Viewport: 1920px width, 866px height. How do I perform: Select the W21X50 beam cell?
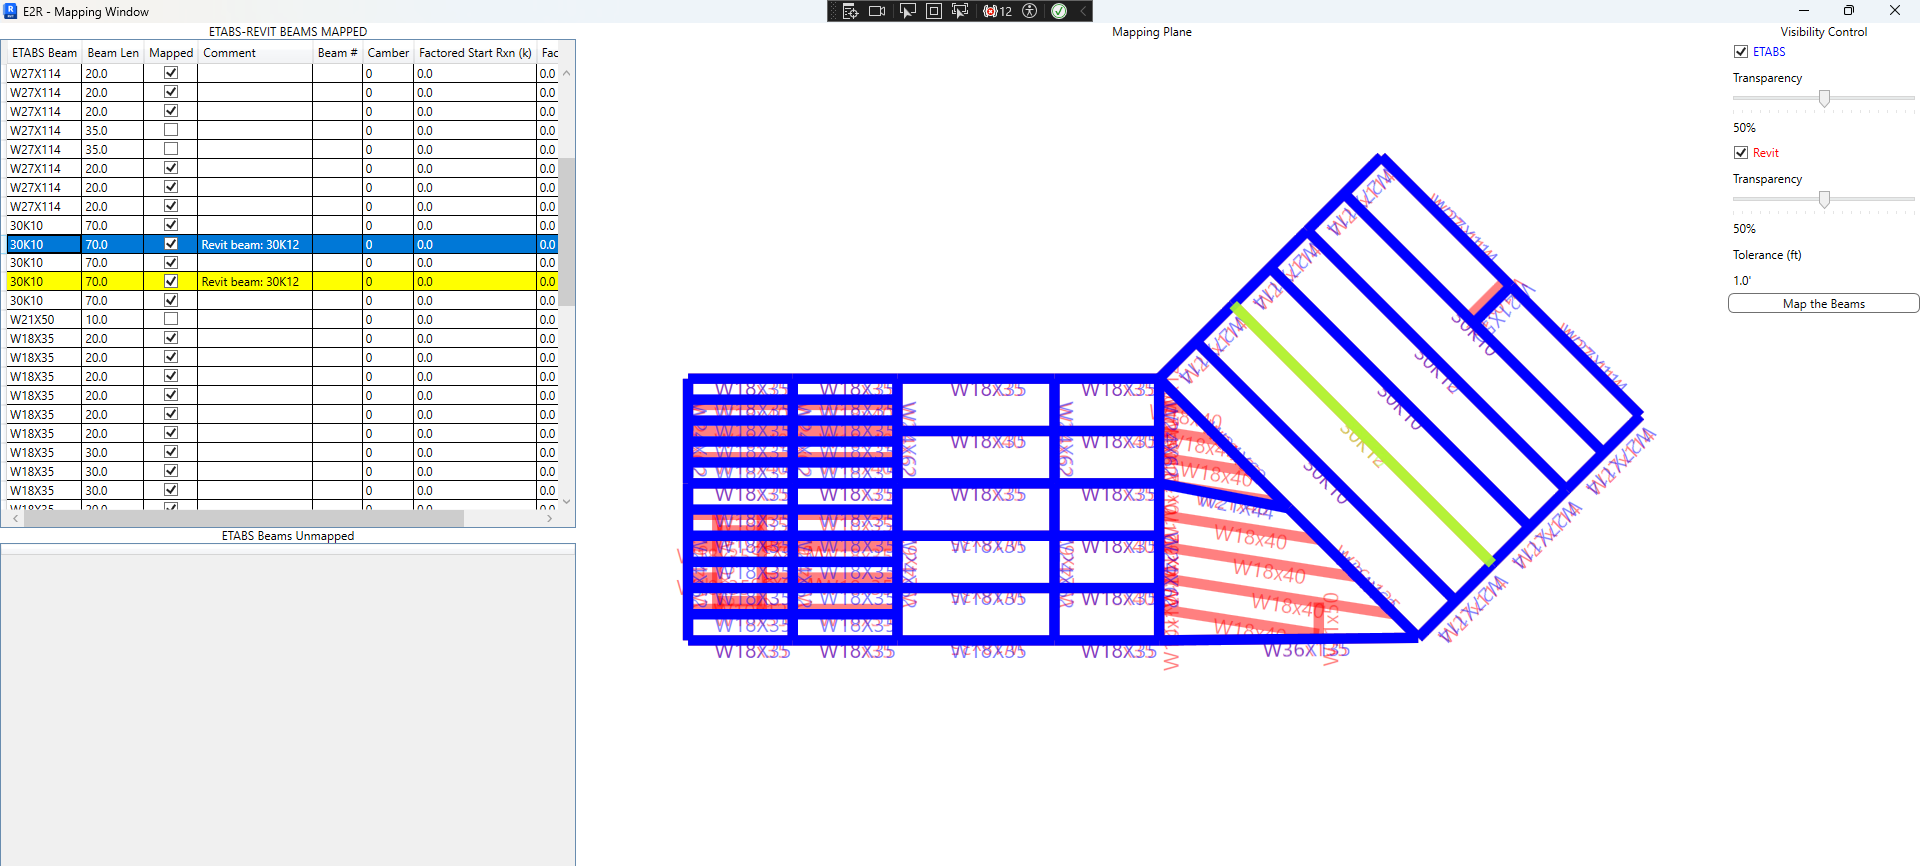point(44,320)
